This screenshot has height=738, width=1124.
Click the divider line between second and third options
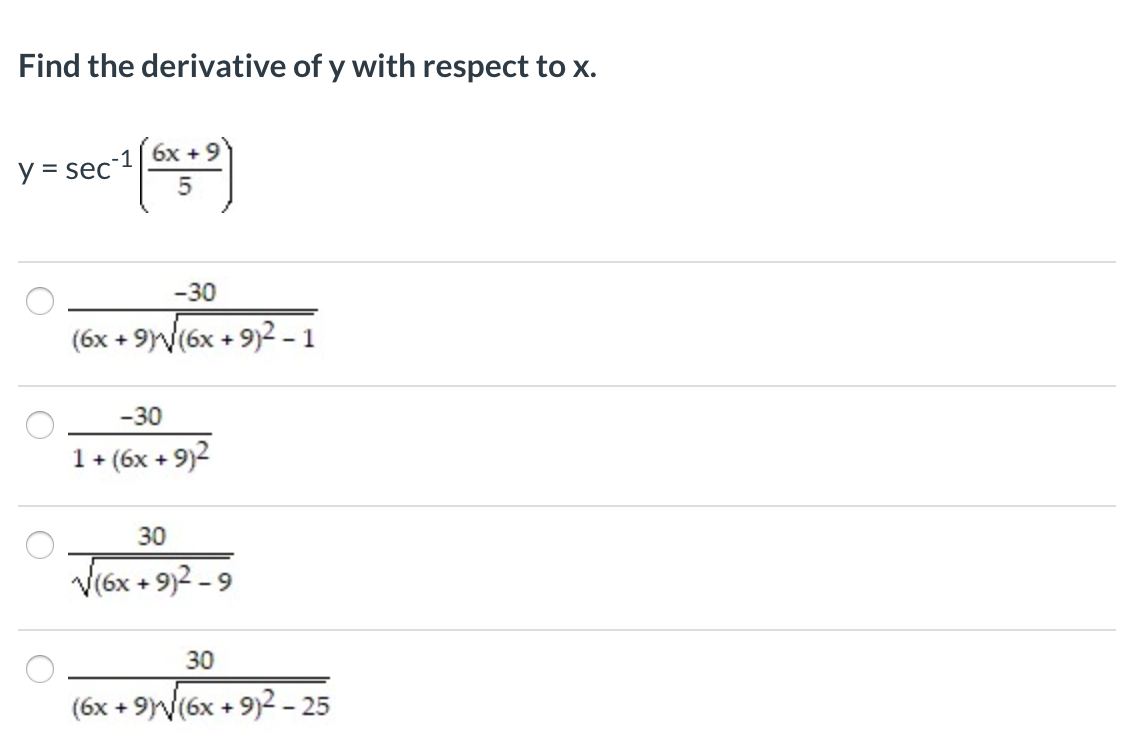[x=560, y=501]
